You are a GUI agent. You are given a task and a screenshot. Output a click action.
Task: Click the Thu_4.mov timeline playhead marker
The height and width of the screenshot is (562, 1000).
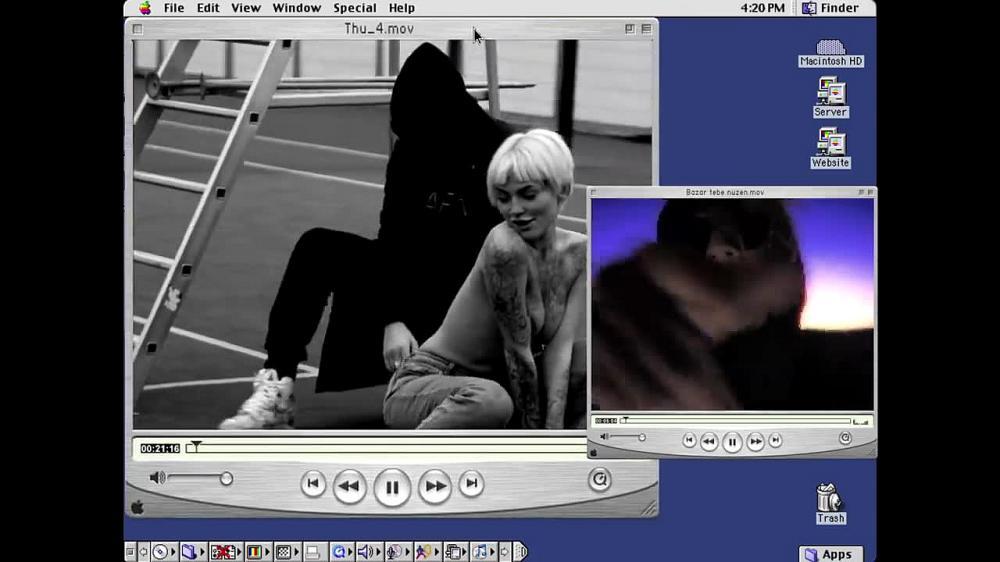point(196,446)
